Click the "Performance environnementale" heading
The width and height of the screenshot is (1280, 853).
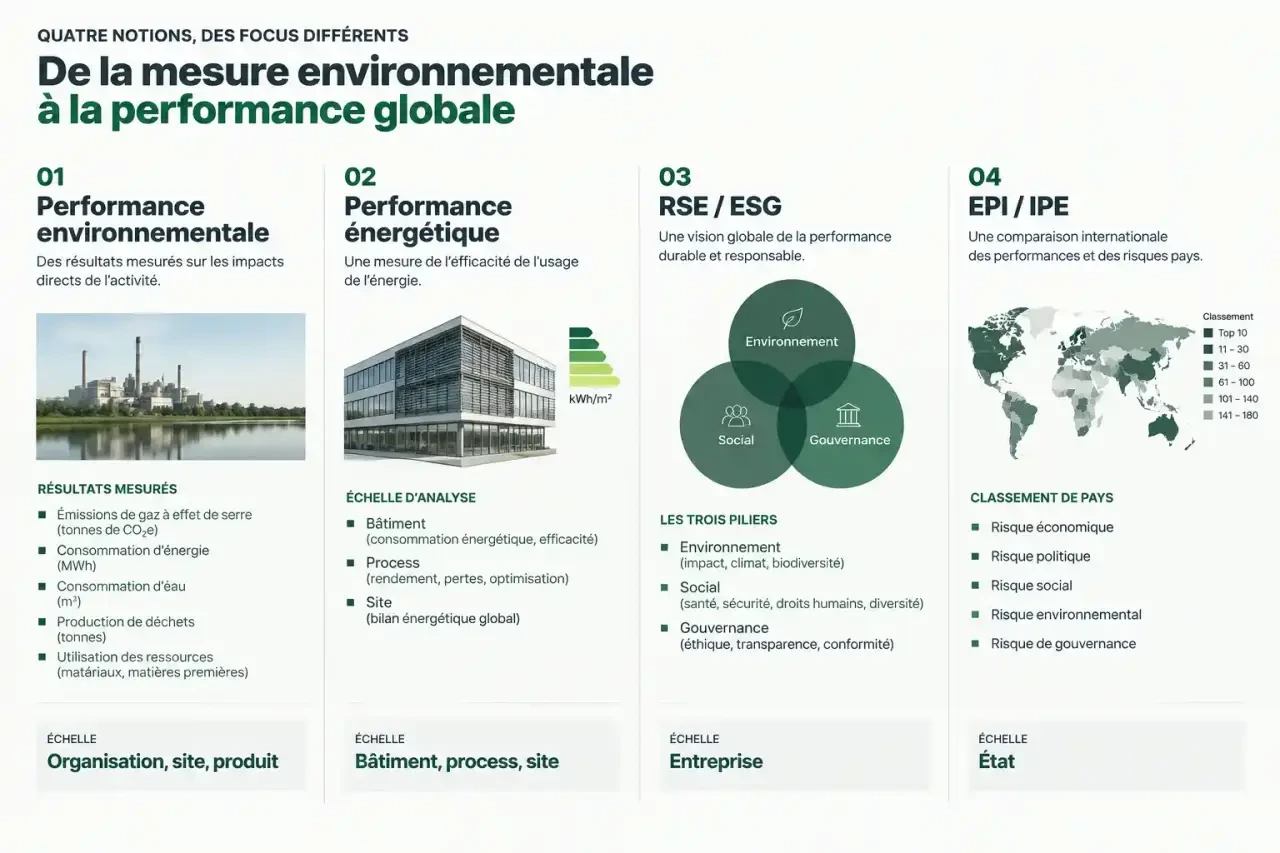[x=153, y=220]
